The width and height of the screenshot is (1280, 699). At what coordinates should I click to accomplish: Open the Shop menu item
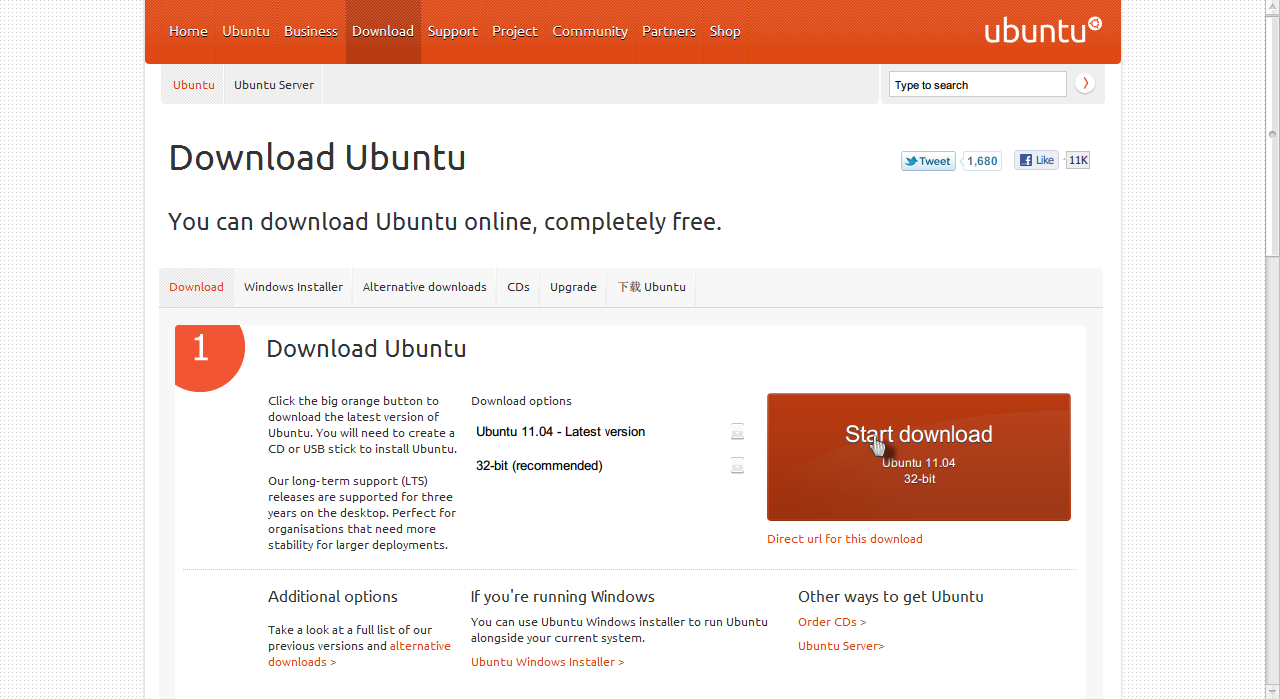point(725,31)
